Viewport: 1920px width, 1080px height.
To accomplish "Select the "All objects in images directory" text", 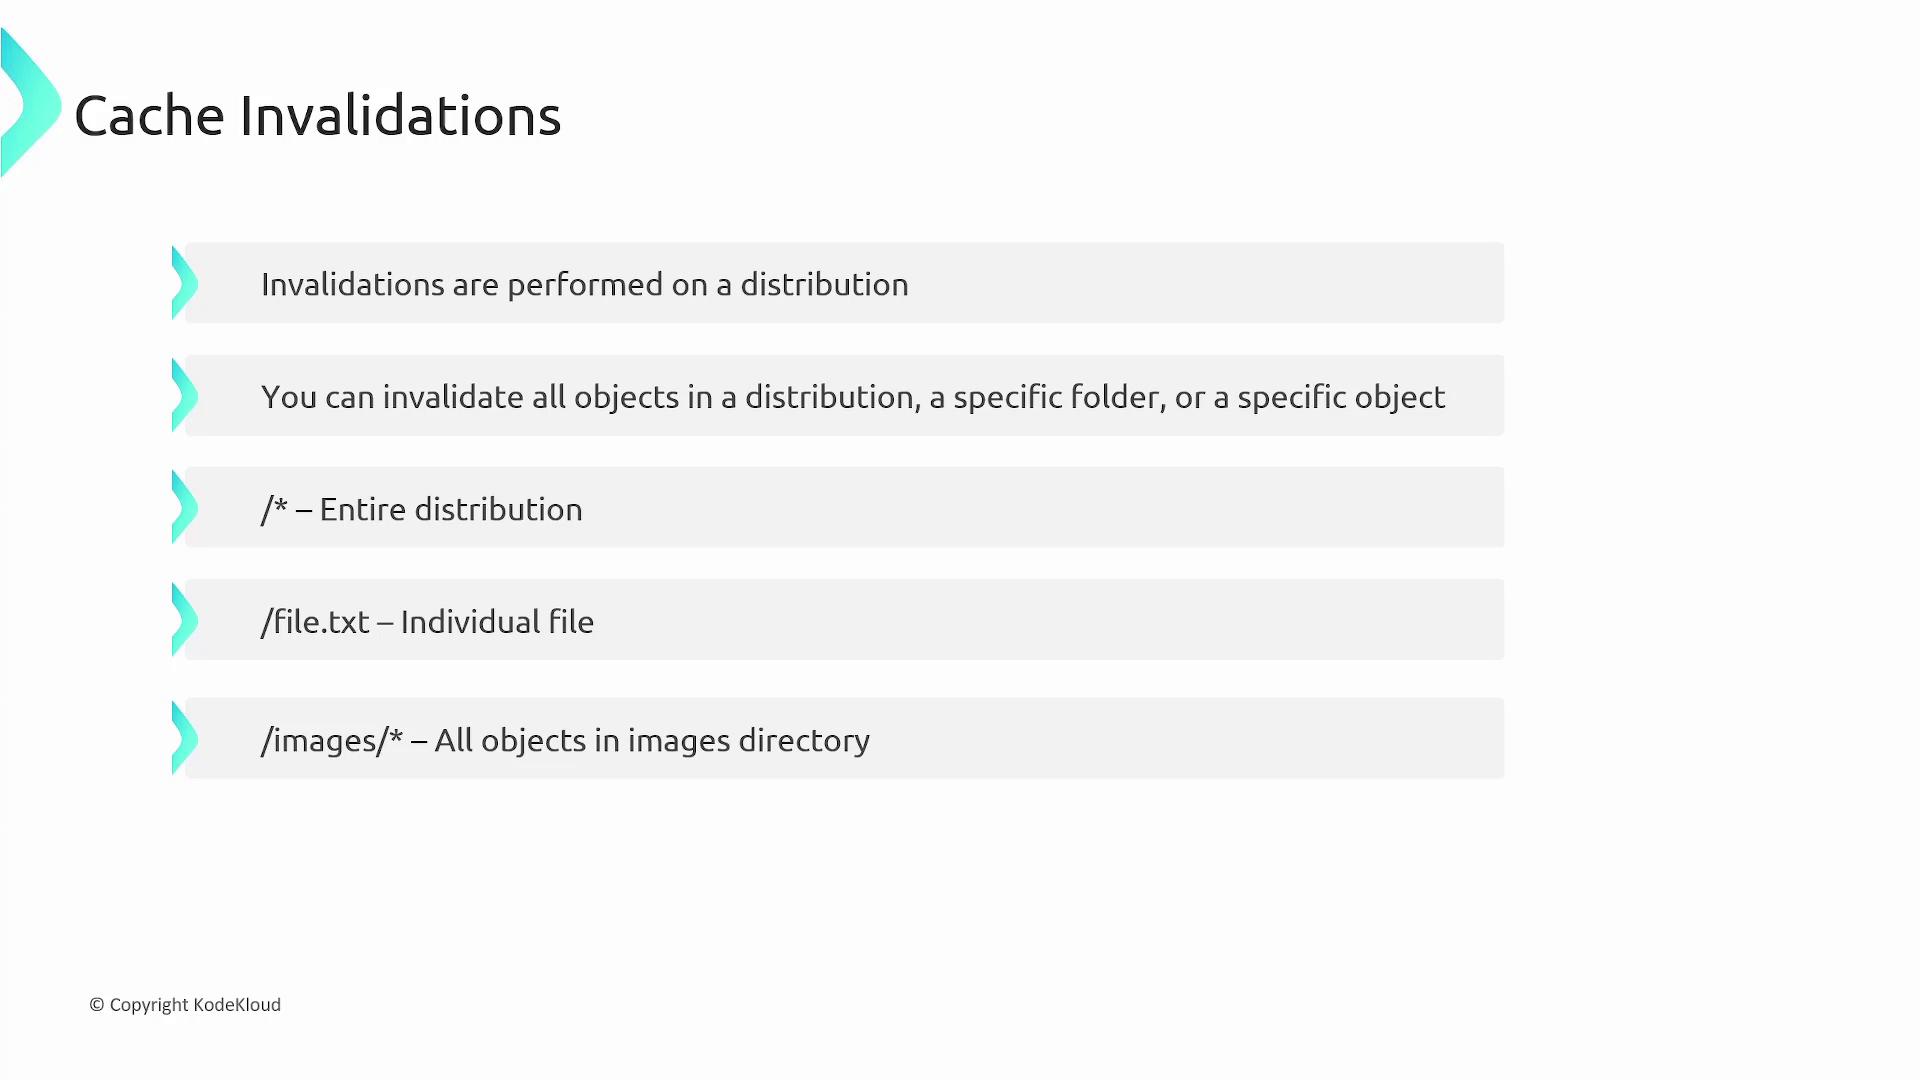I will coord(652,741).
